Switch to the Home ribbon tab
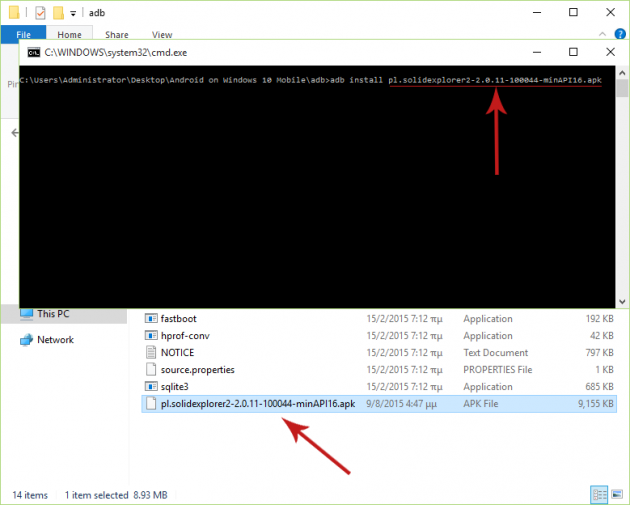This screenshot has width=630, height=505. coord(69,35)
